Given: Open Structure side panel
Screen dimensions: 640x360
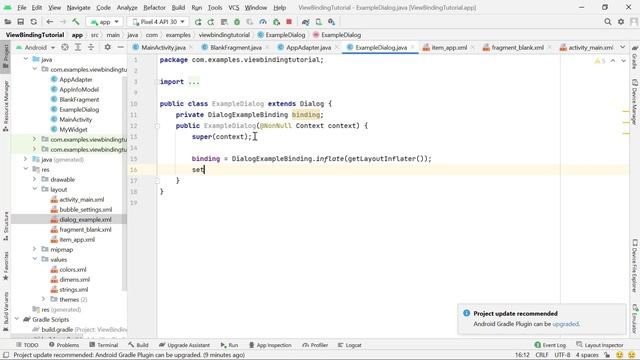Looking at the screenshot, I should pyautogui.click(x=6, y=226).
